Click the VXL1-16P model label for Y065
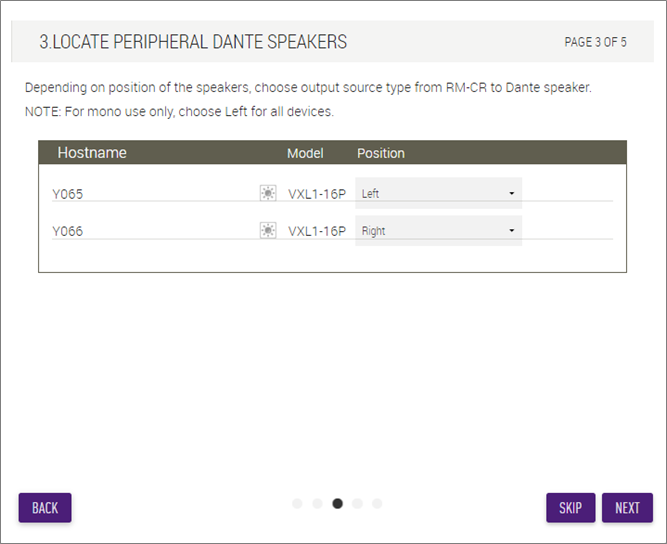Image resolution: width=667 pixels, height=544 pixels. 317,193
